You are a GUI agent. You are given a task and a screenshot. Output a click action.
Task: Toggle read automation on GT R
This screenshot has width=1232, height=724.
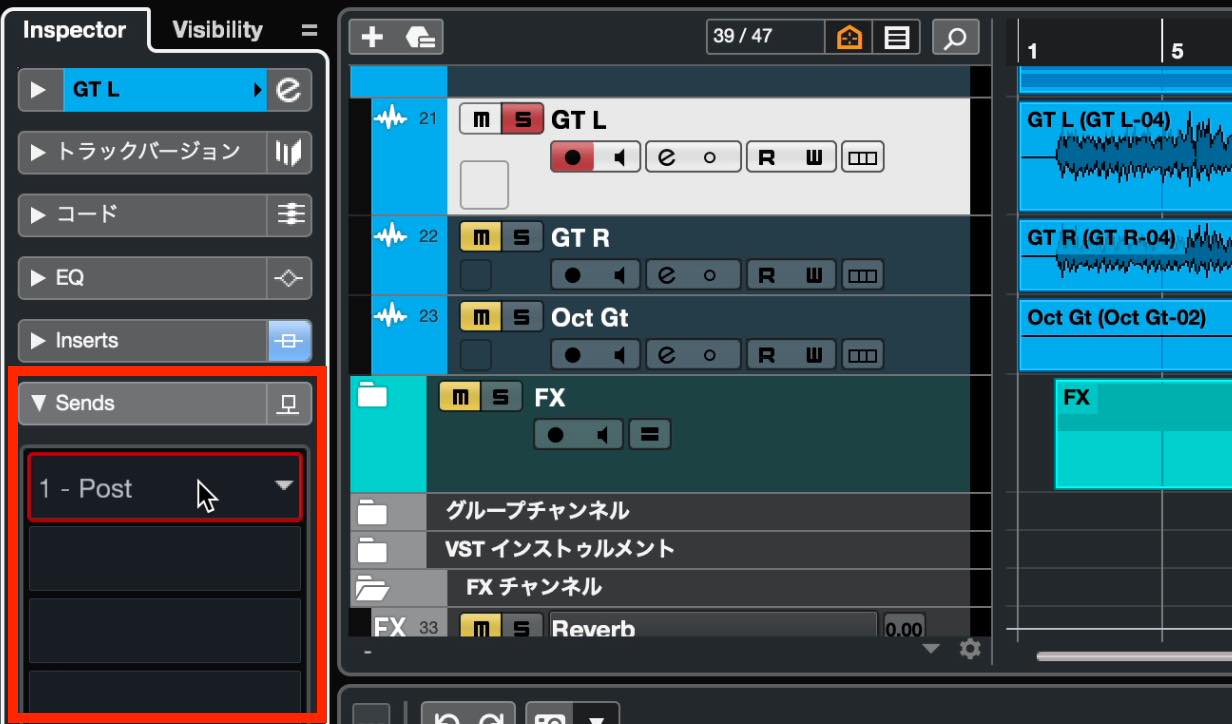(768, 274)
